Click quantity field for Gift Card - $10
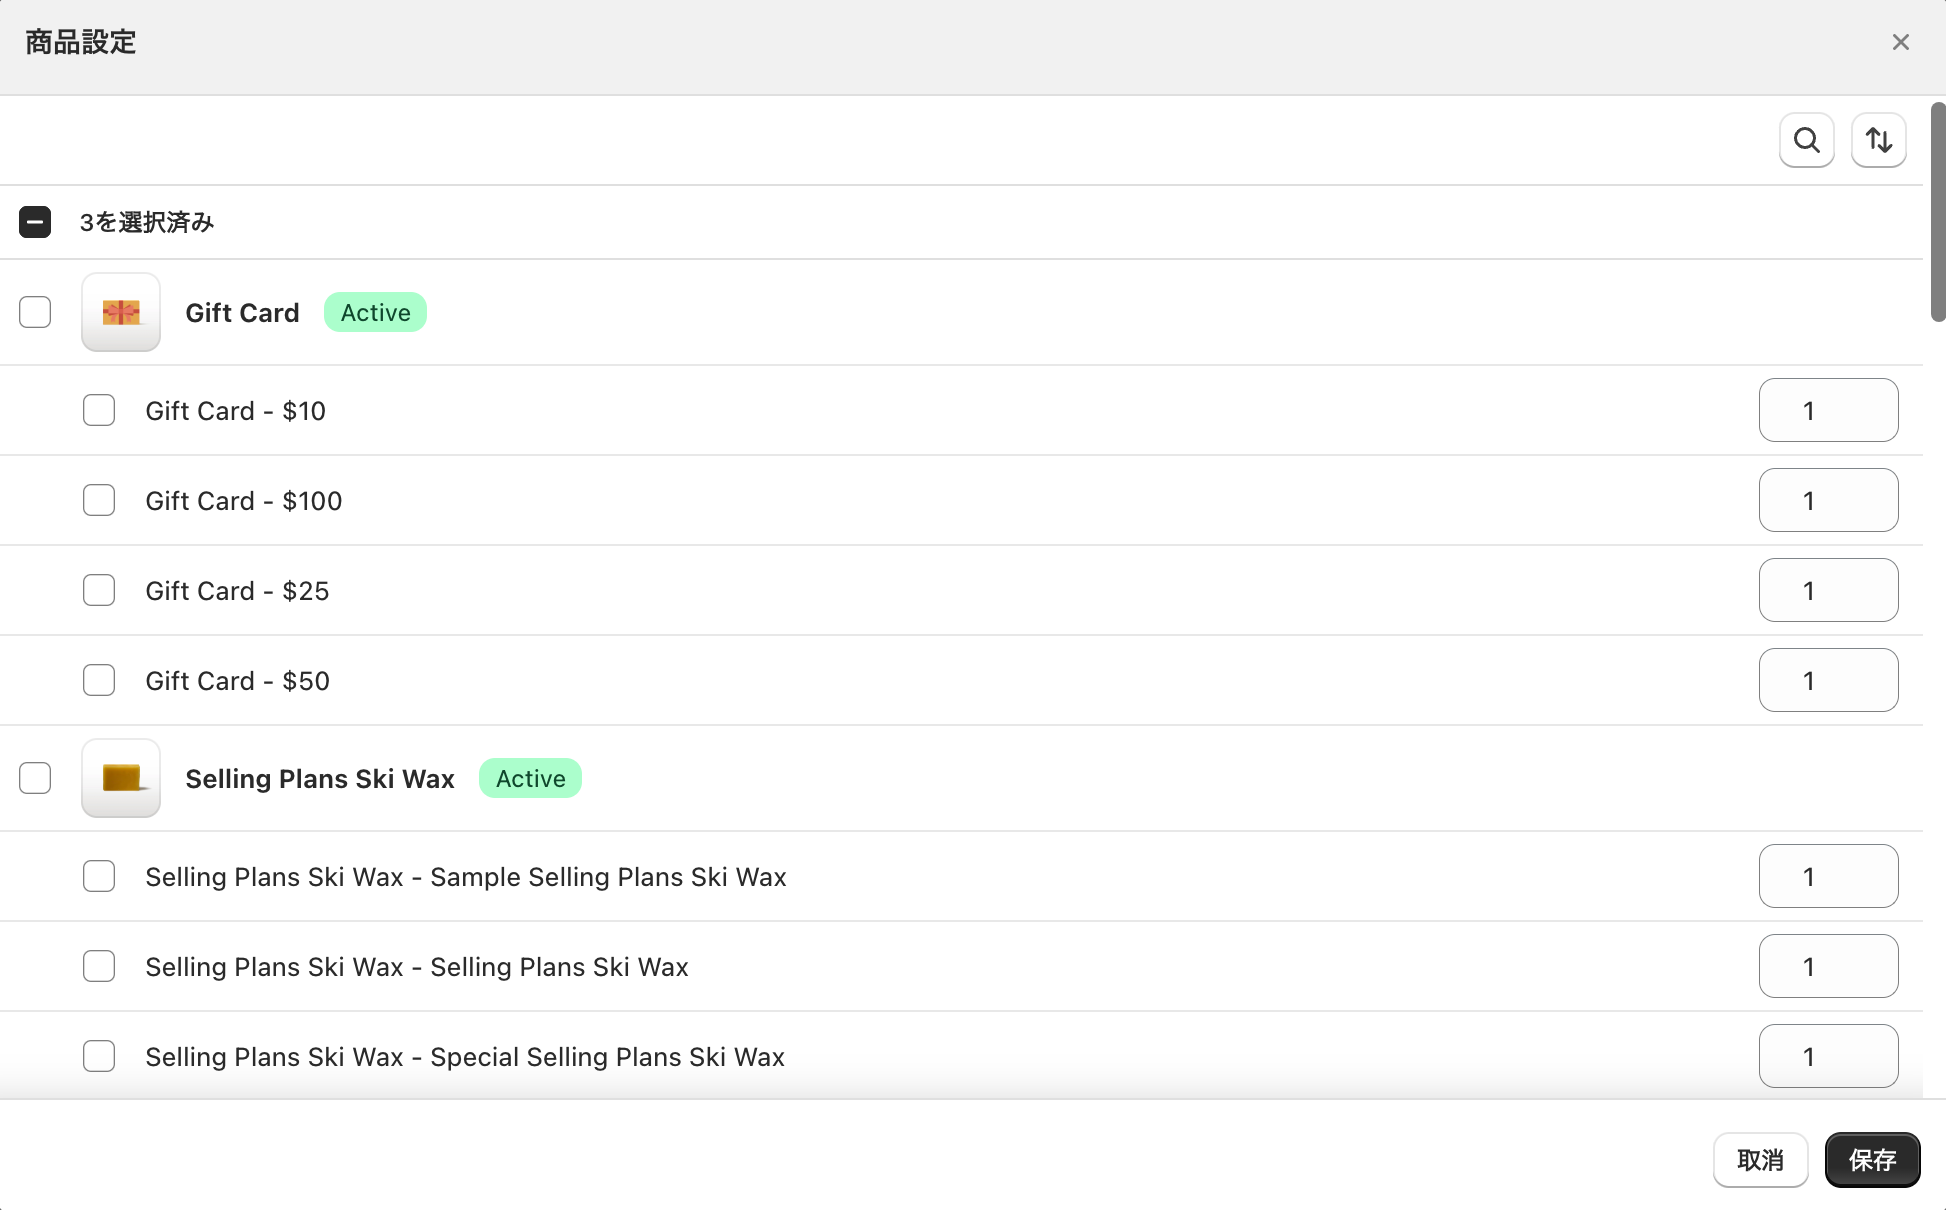The image size is (1946, 1210). [x=1828, y=410]
